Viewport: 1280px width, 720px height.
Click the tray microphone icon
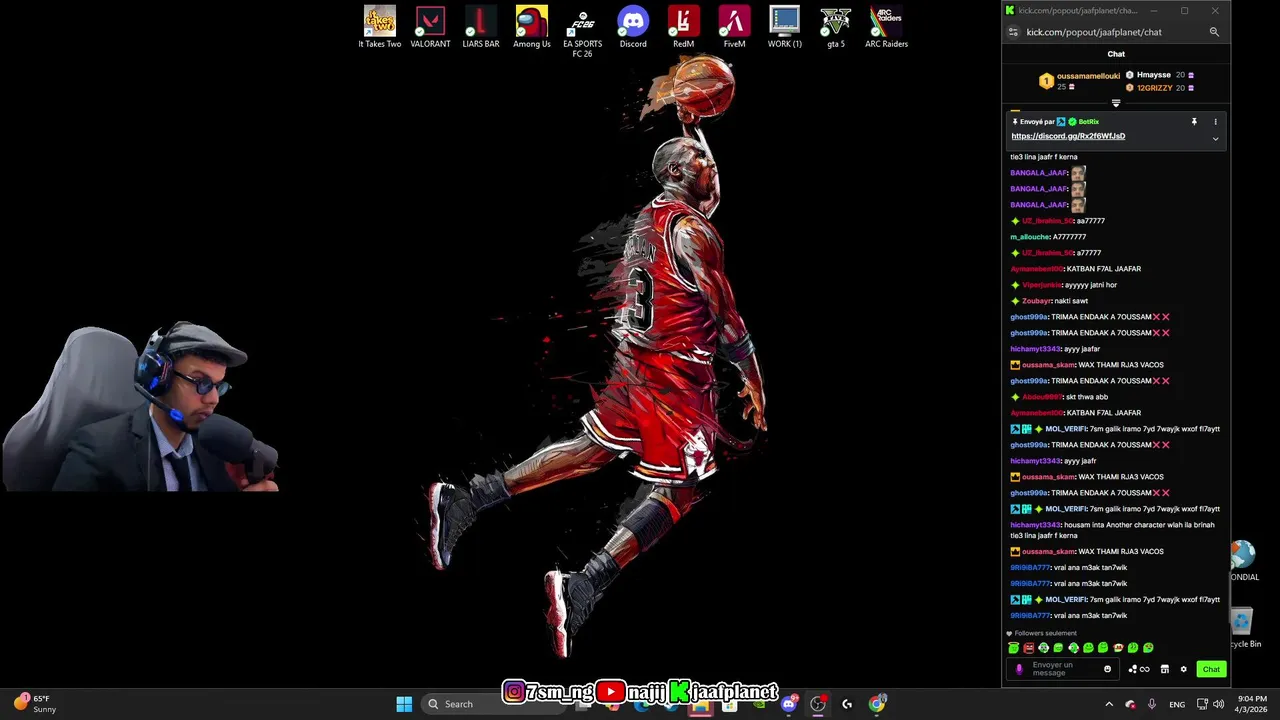click(x=1152, y=704)
